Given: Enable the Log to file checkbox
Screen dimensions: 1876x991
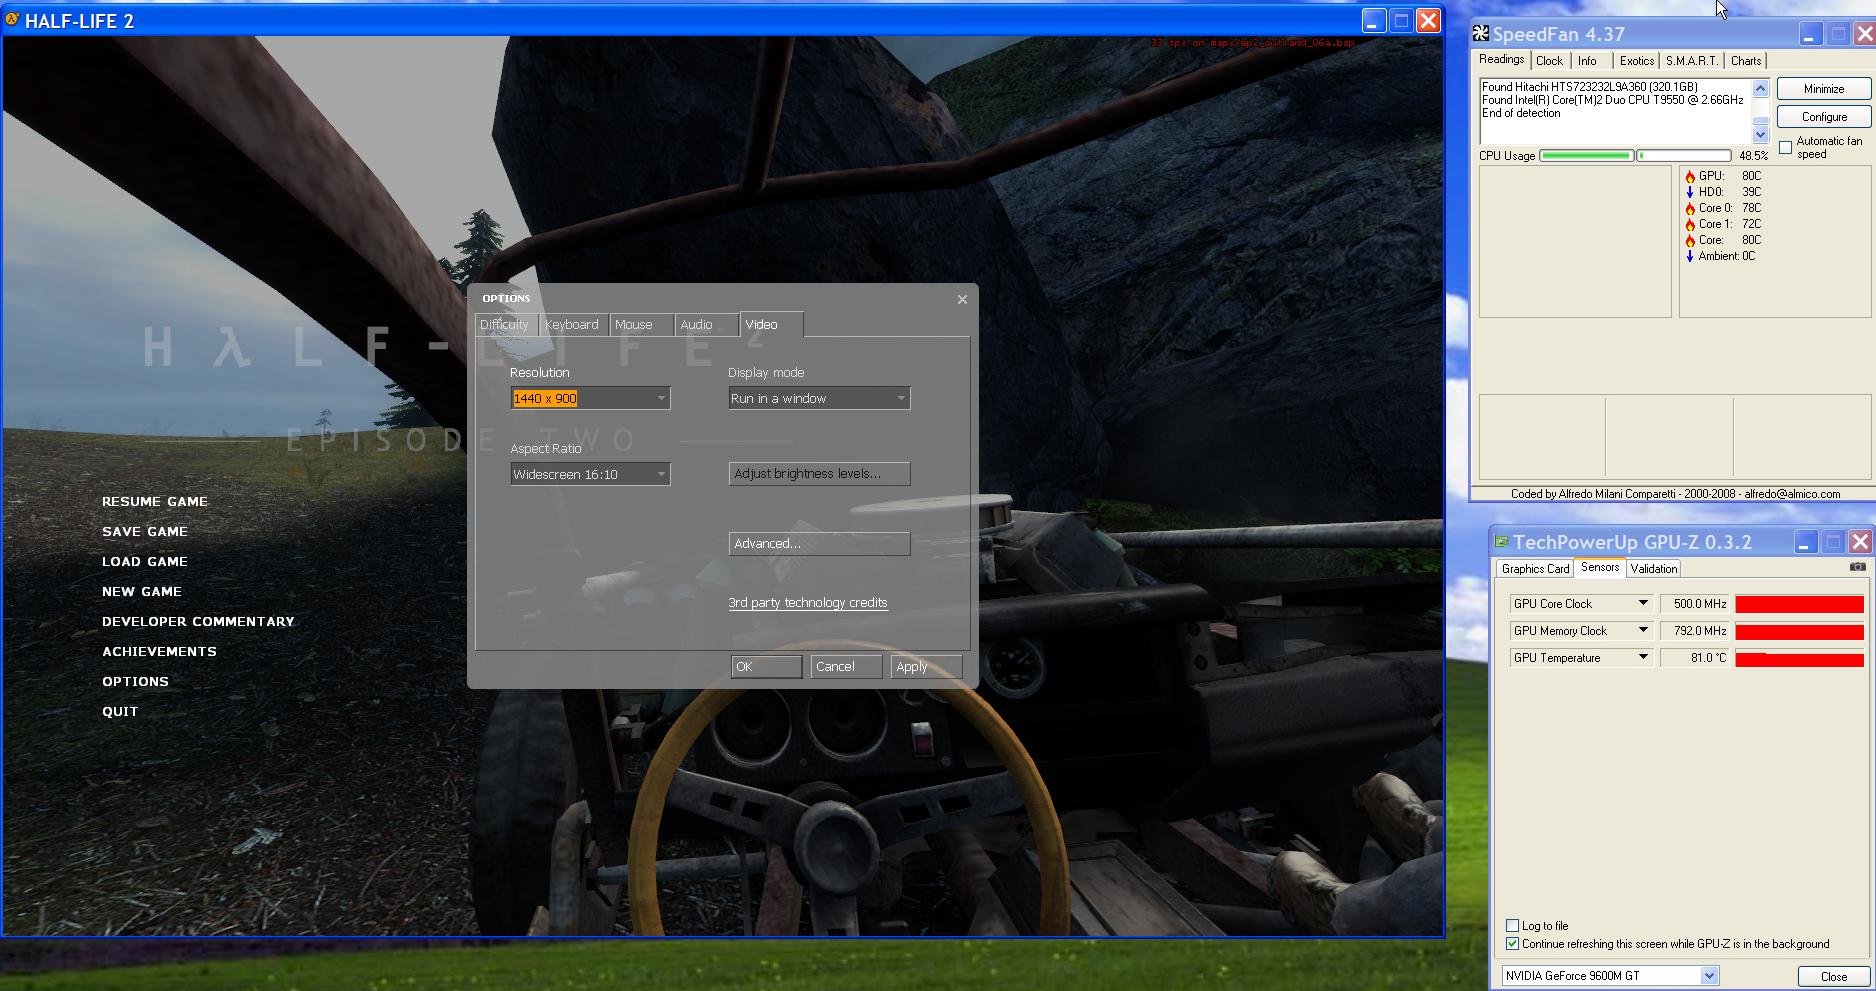Looking at the screenshot, I should pos(1512,926).
